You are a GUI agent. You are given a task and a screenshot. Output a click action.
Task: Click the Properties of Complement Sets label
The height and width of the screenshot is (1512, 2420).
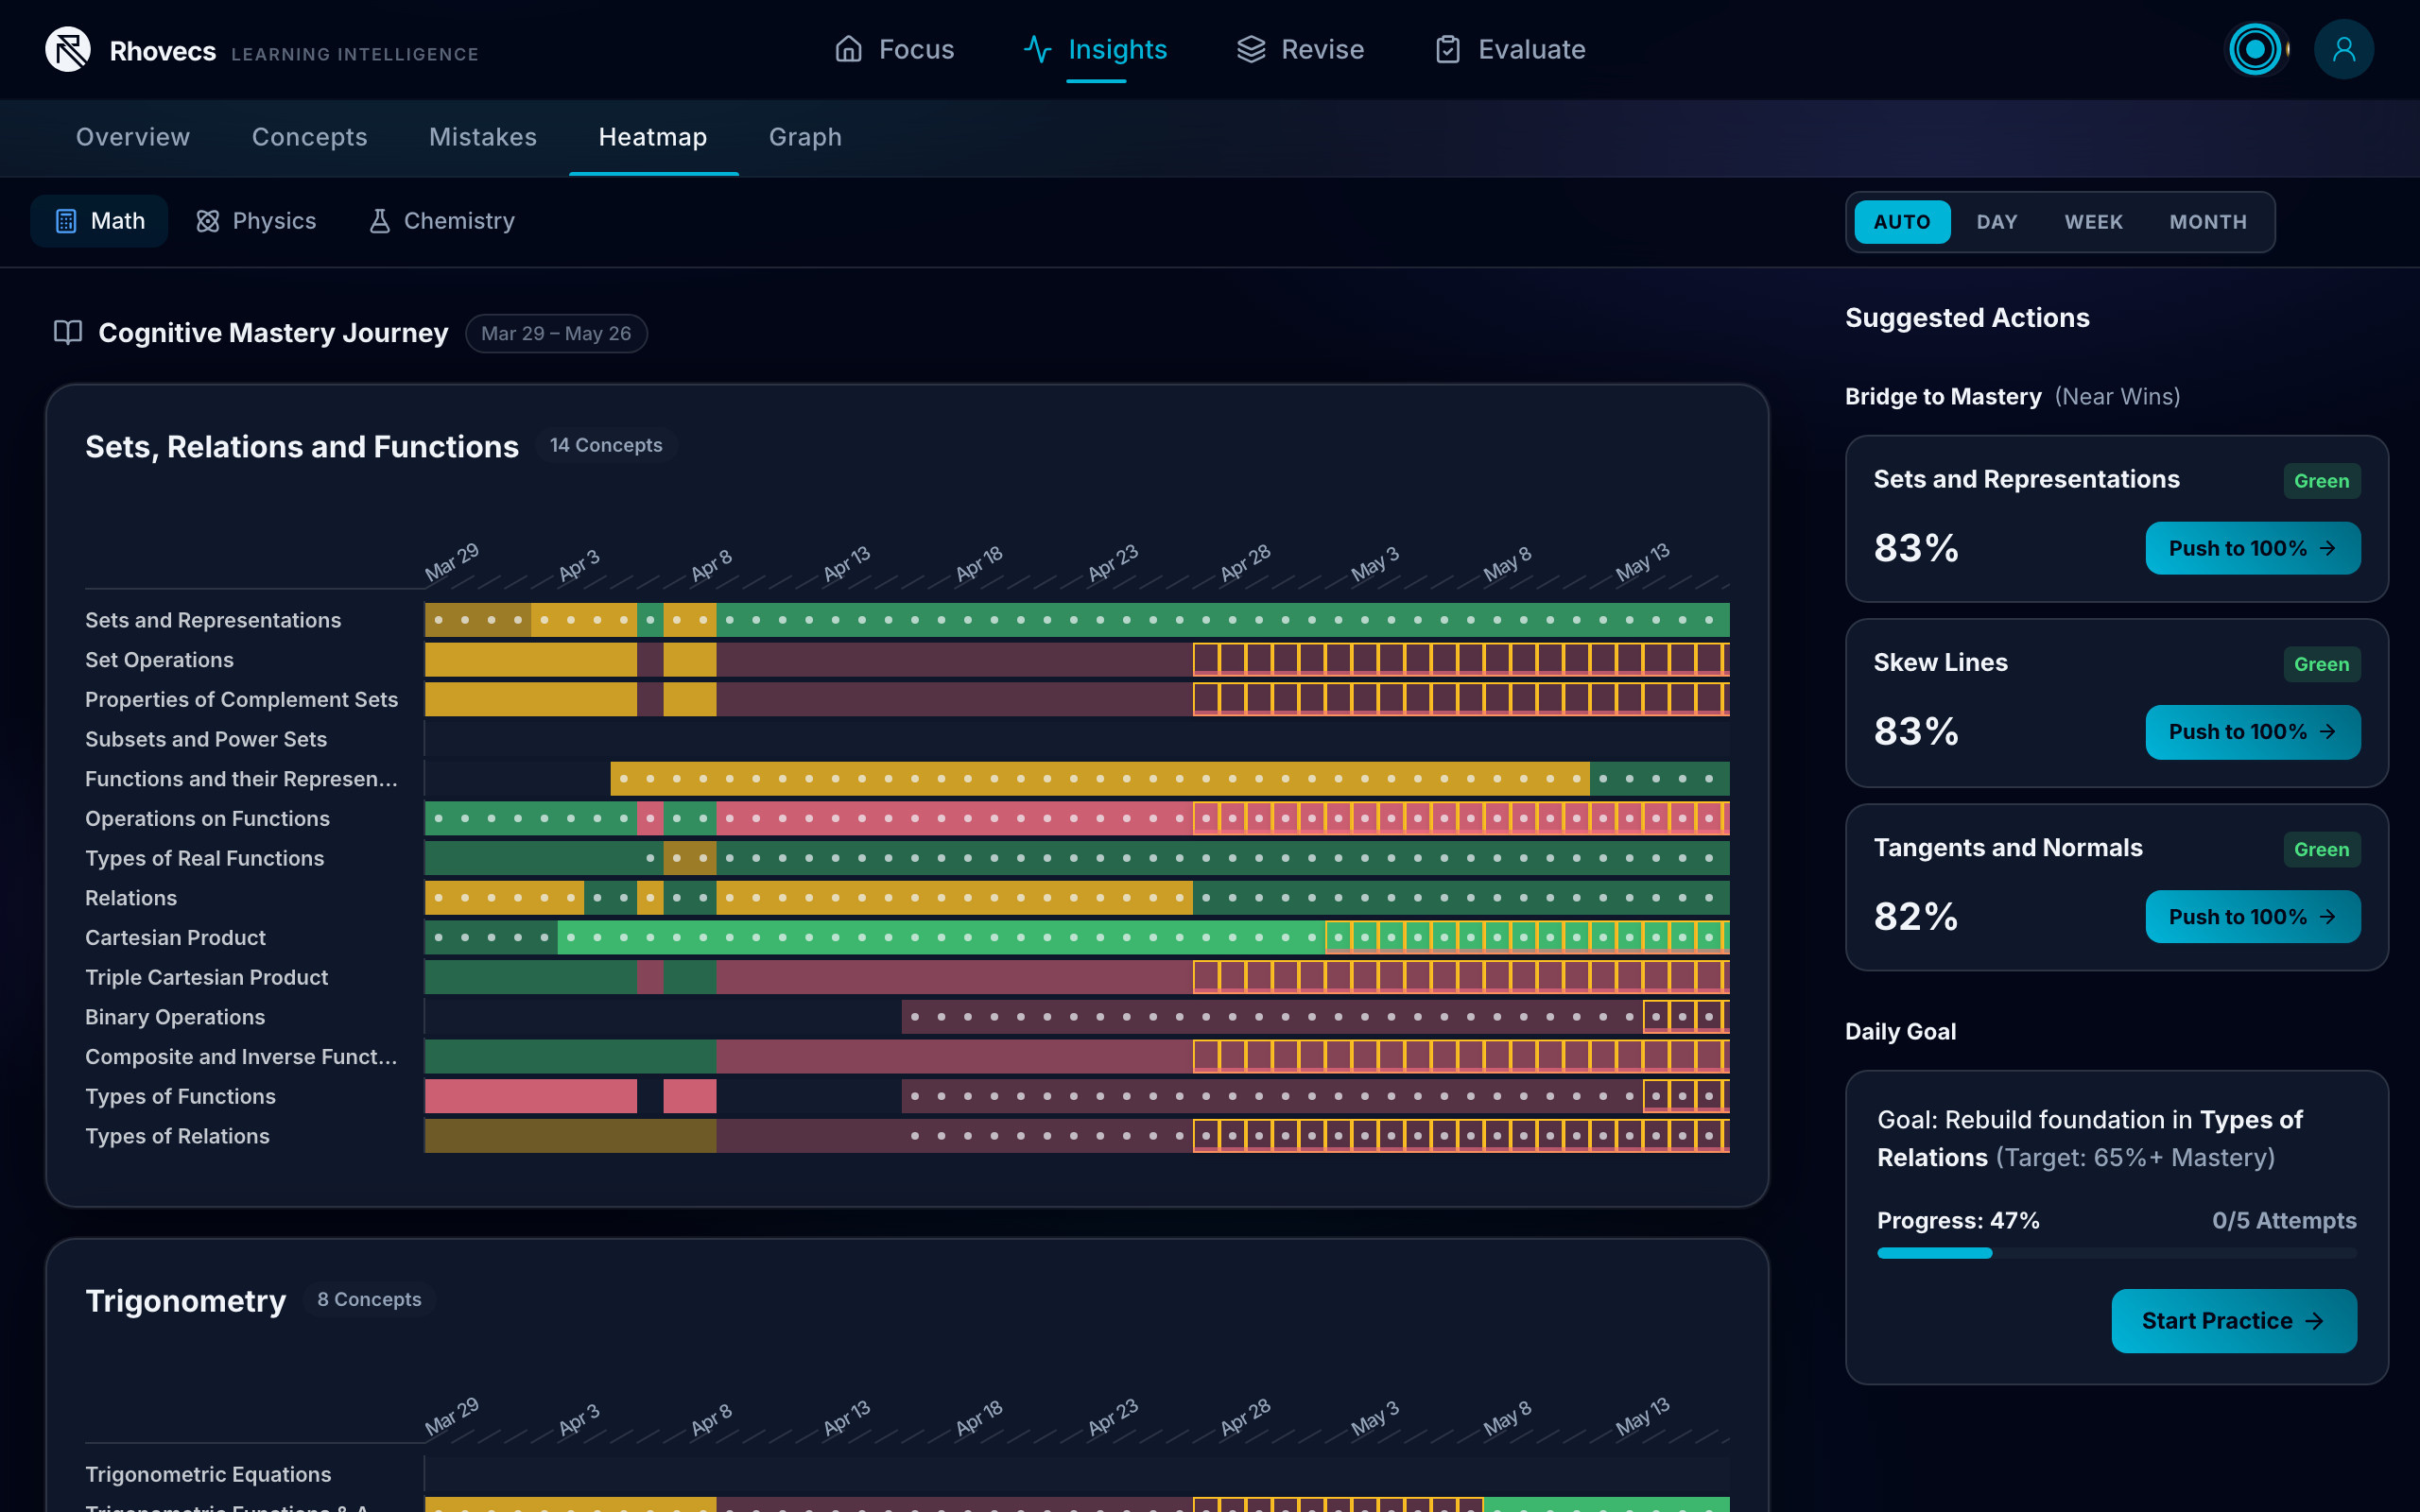tap(241, 700)
